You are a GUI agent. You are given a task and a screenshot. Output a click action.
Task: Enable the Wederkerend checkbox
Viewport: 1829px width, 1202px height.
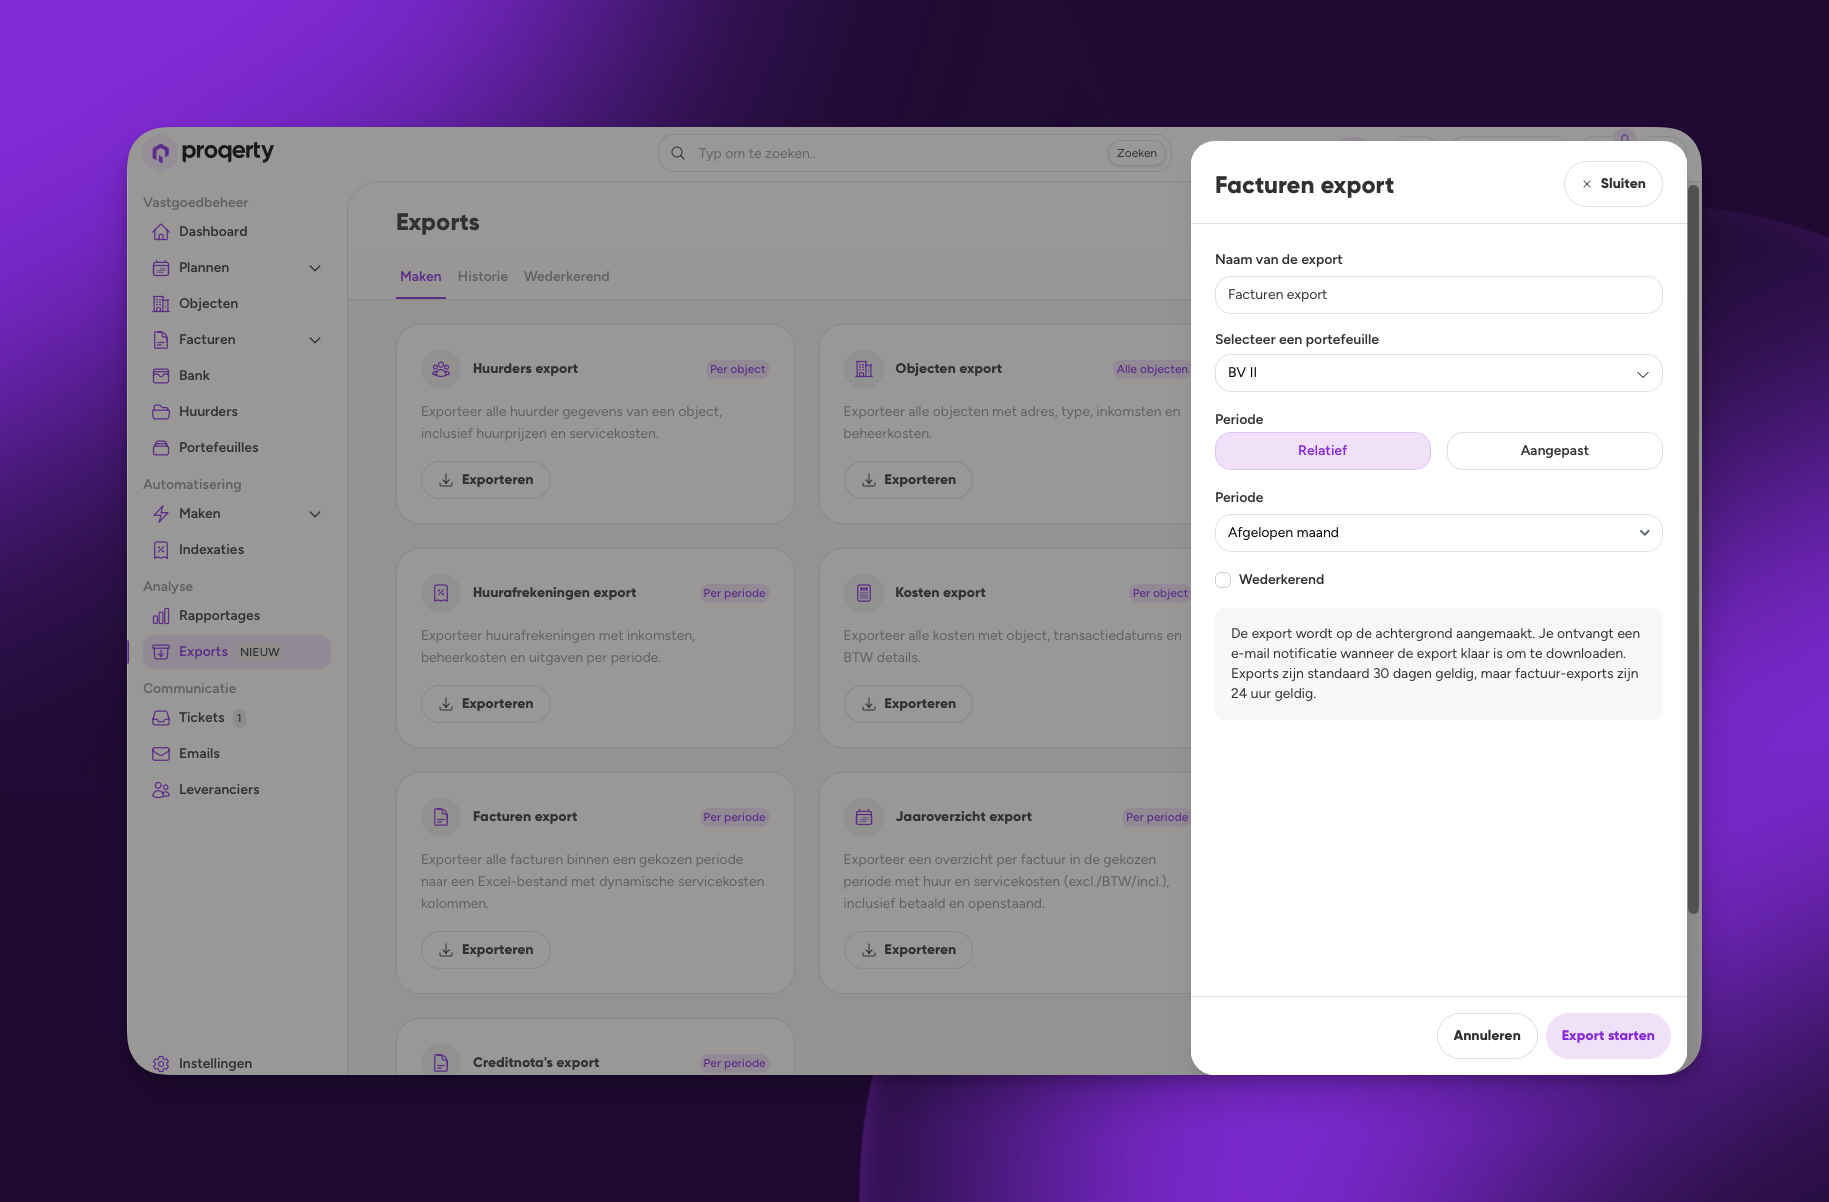(1223, 580)
